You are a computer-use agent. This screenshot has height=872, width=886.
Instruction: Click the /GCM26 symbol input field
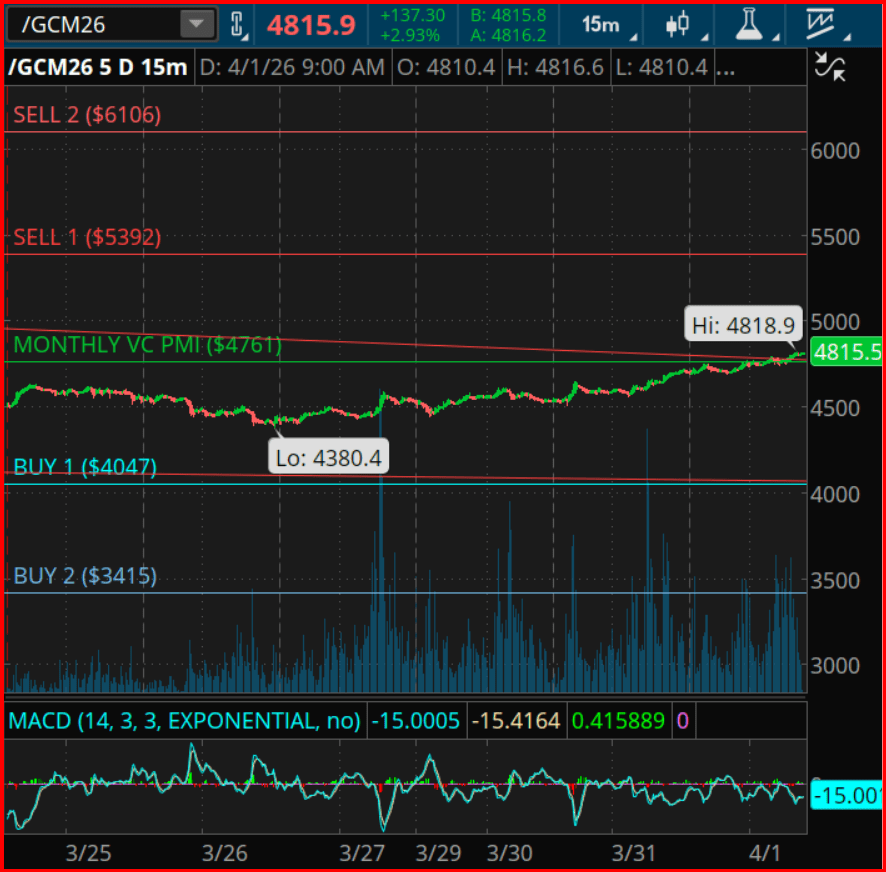point(90,24)
